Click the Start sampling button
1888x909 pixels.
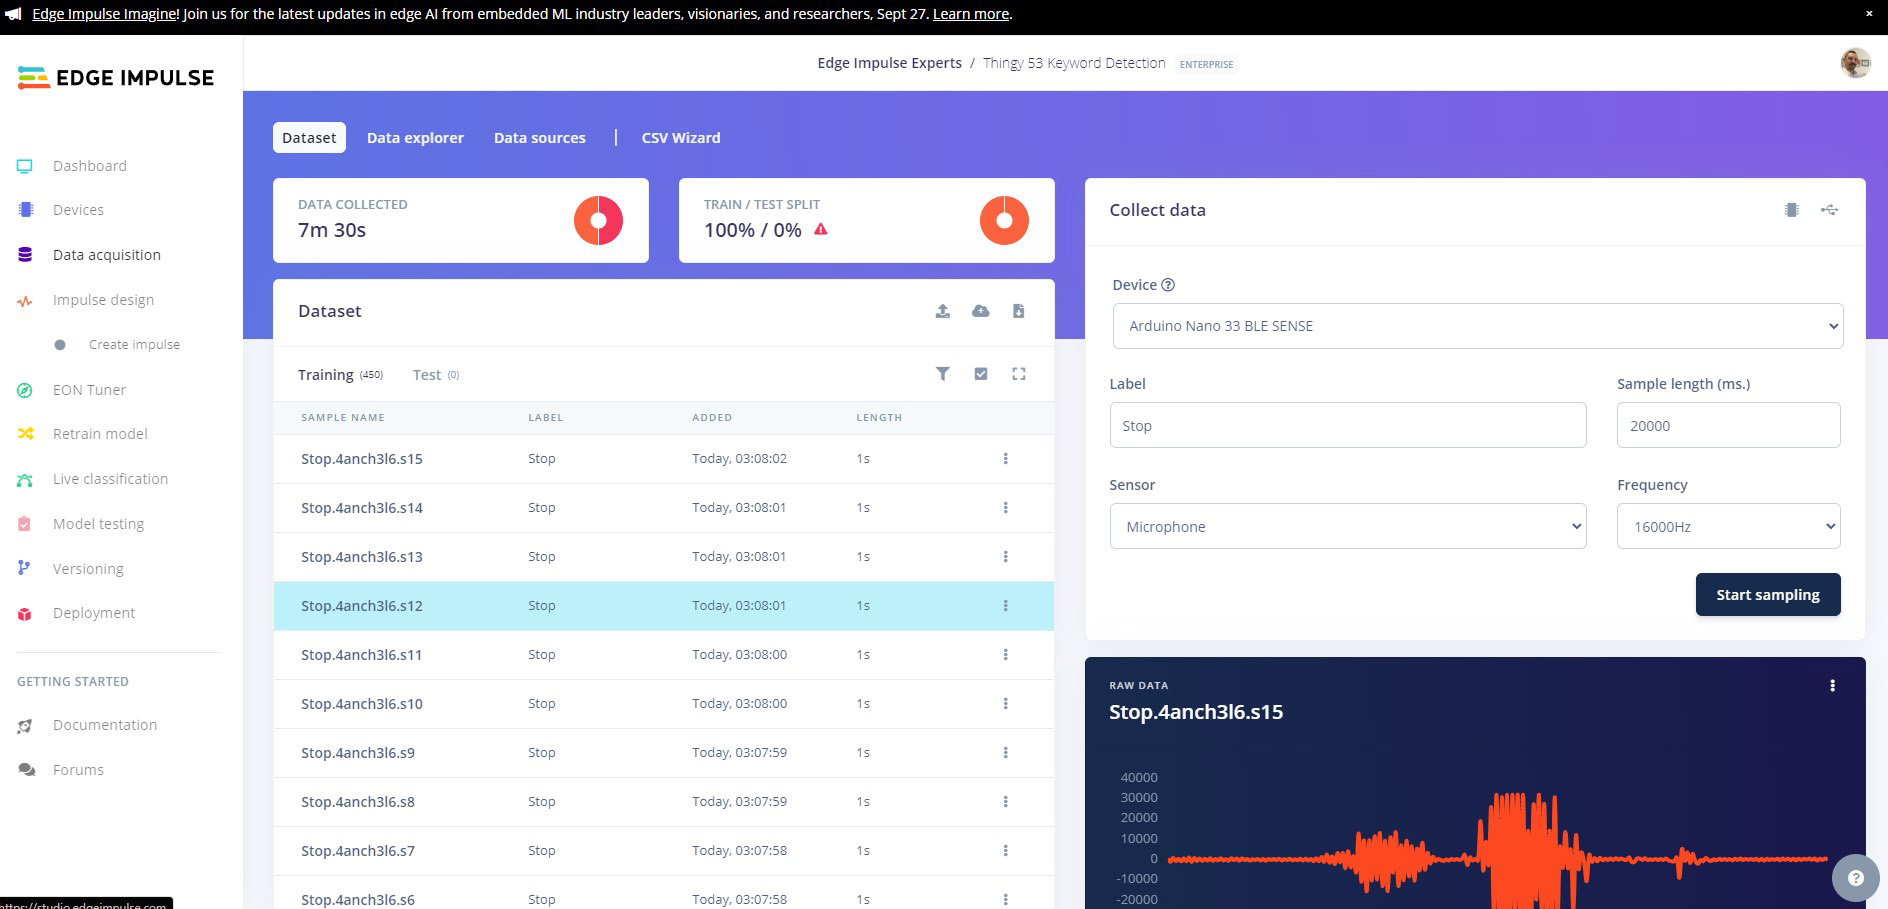tap(1768, 594)
